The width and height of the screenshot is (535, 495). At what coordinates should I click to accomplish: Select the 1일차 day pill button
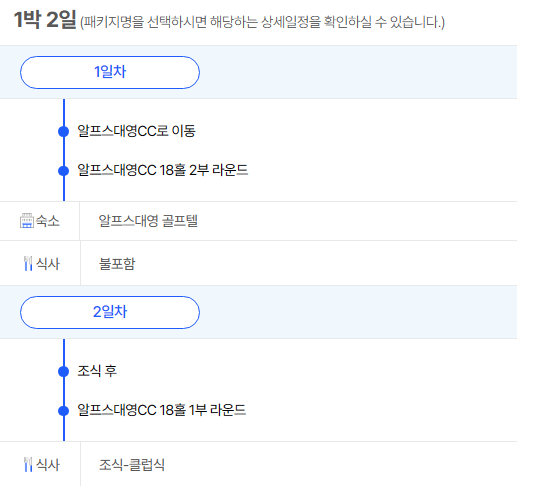click(110, 72)
